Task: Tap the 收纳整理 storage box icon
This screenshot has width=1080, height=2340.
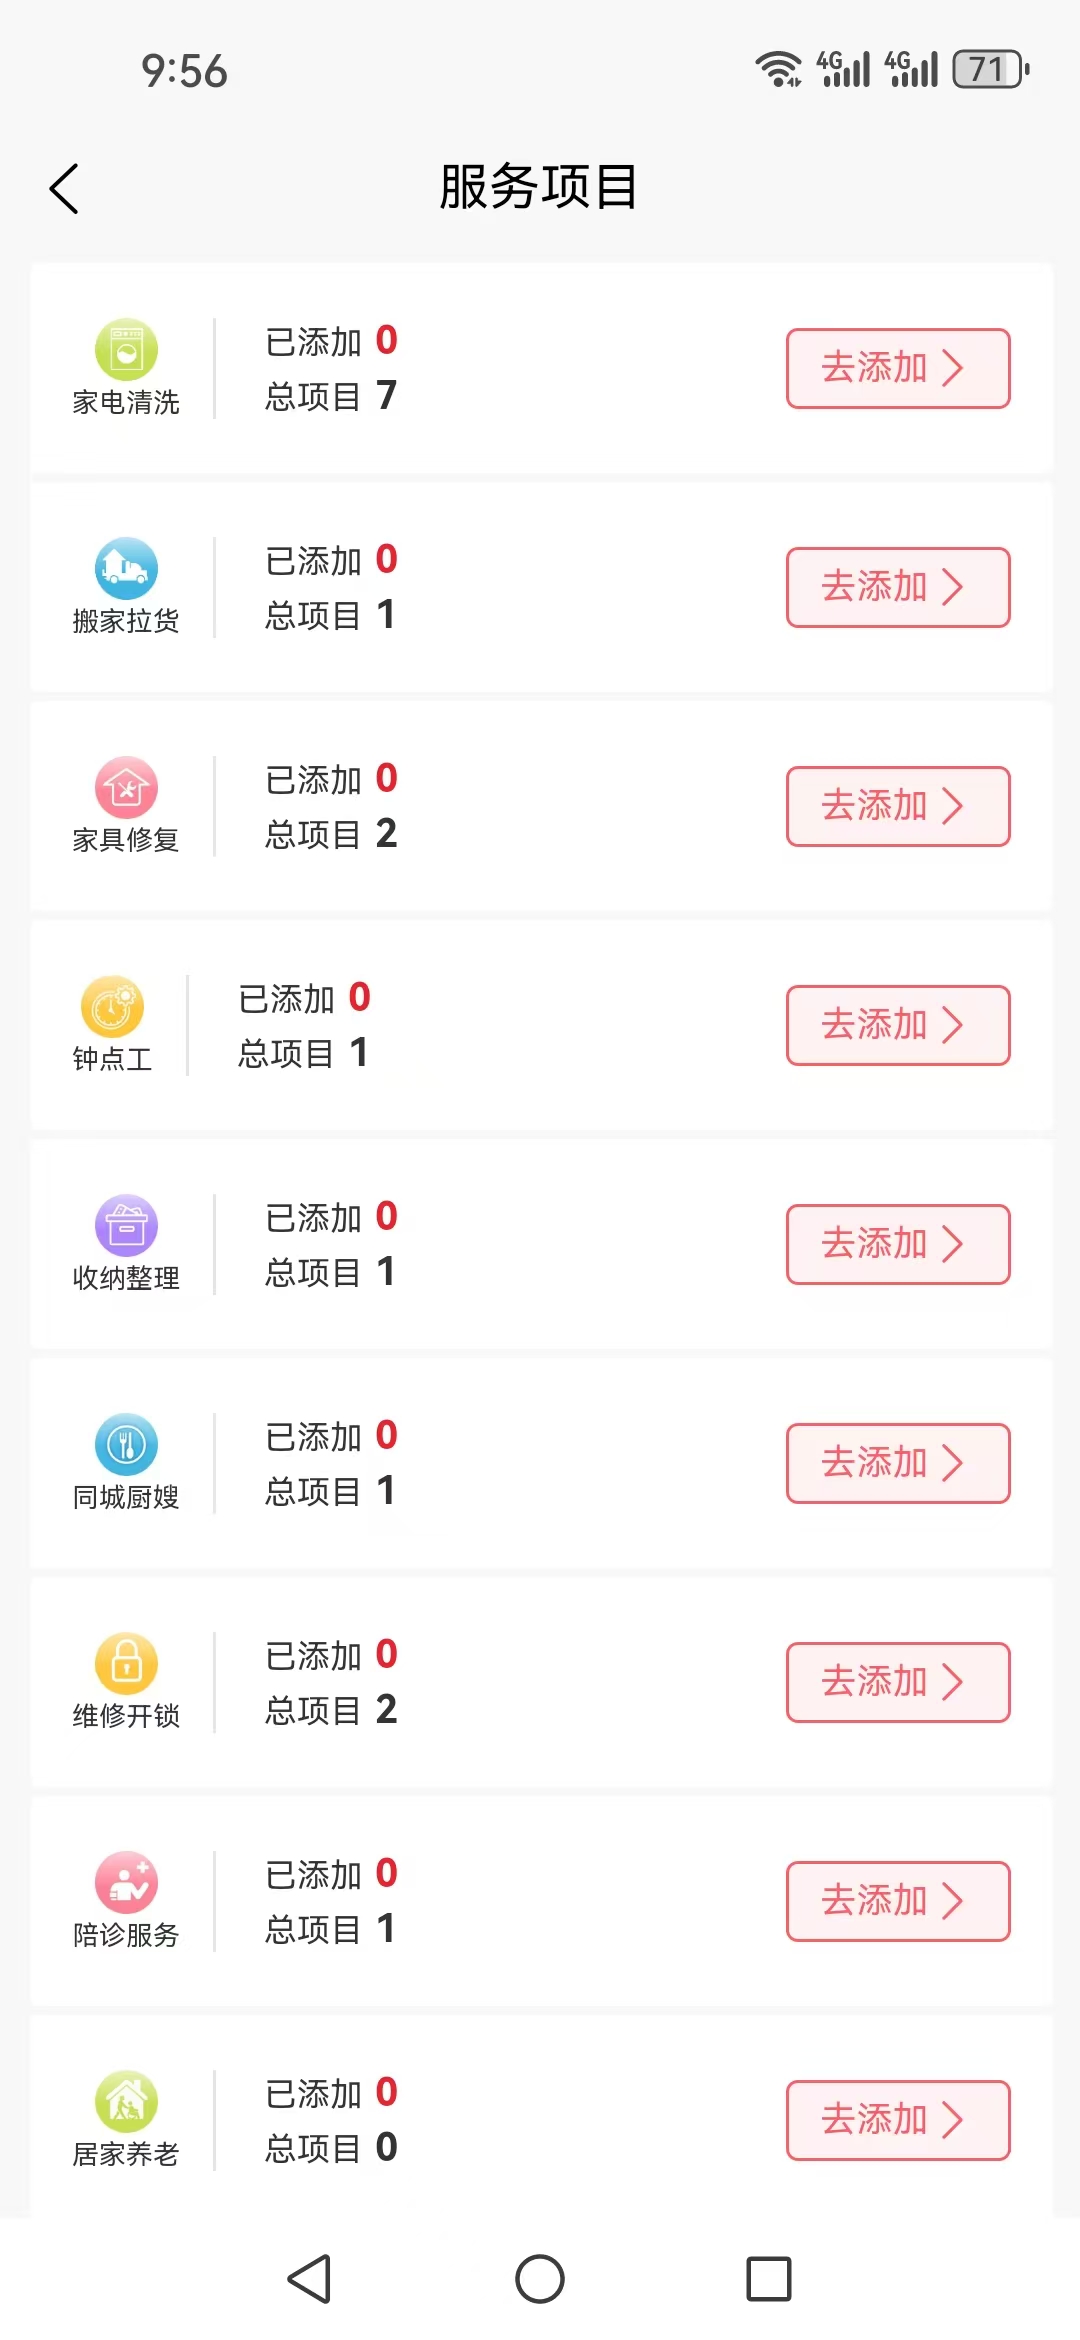Action: 126,1226
